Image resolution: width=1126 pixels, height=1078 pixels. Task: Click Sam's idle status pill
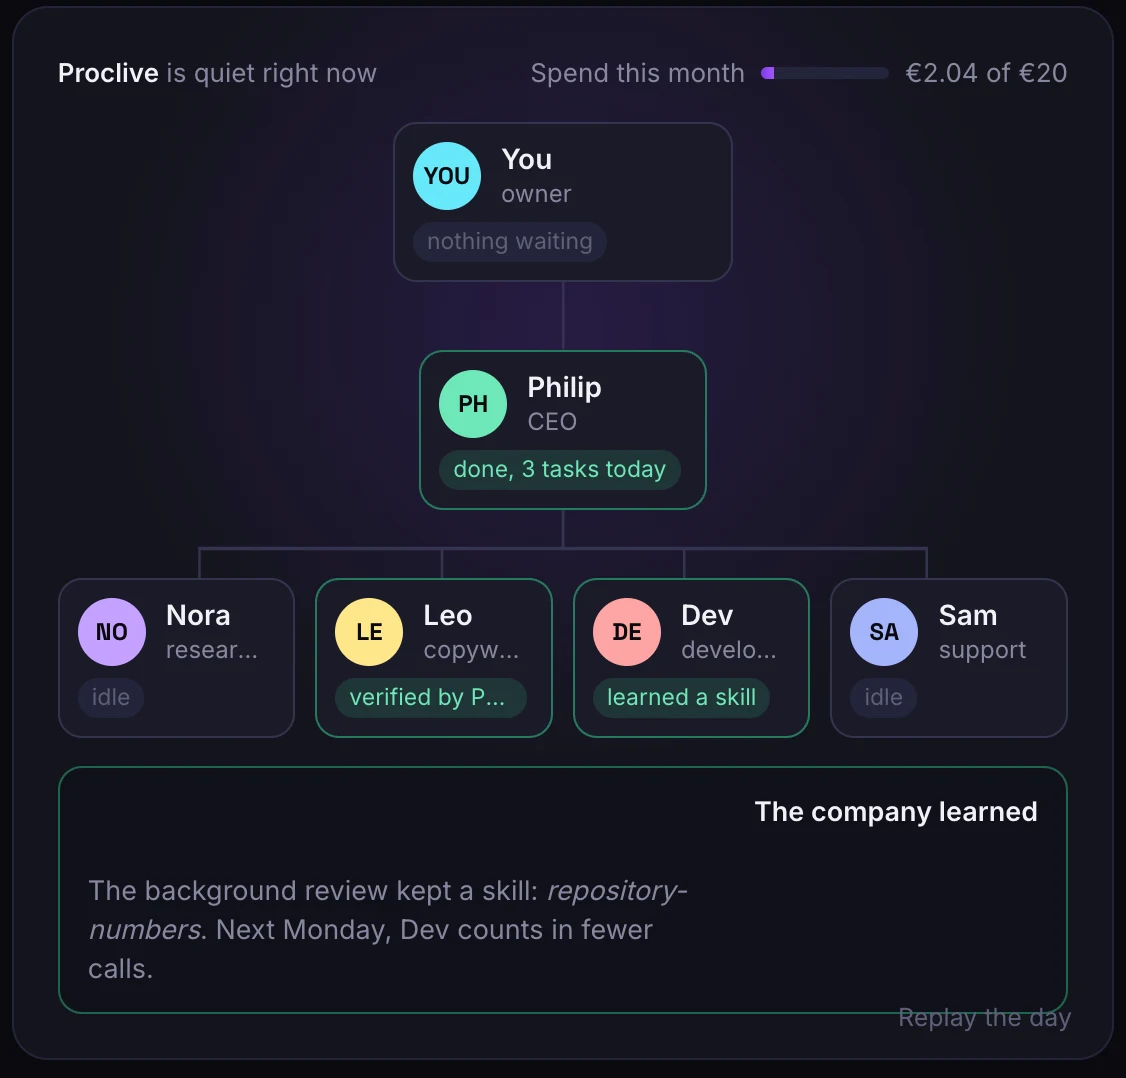(x=883, y=697)
